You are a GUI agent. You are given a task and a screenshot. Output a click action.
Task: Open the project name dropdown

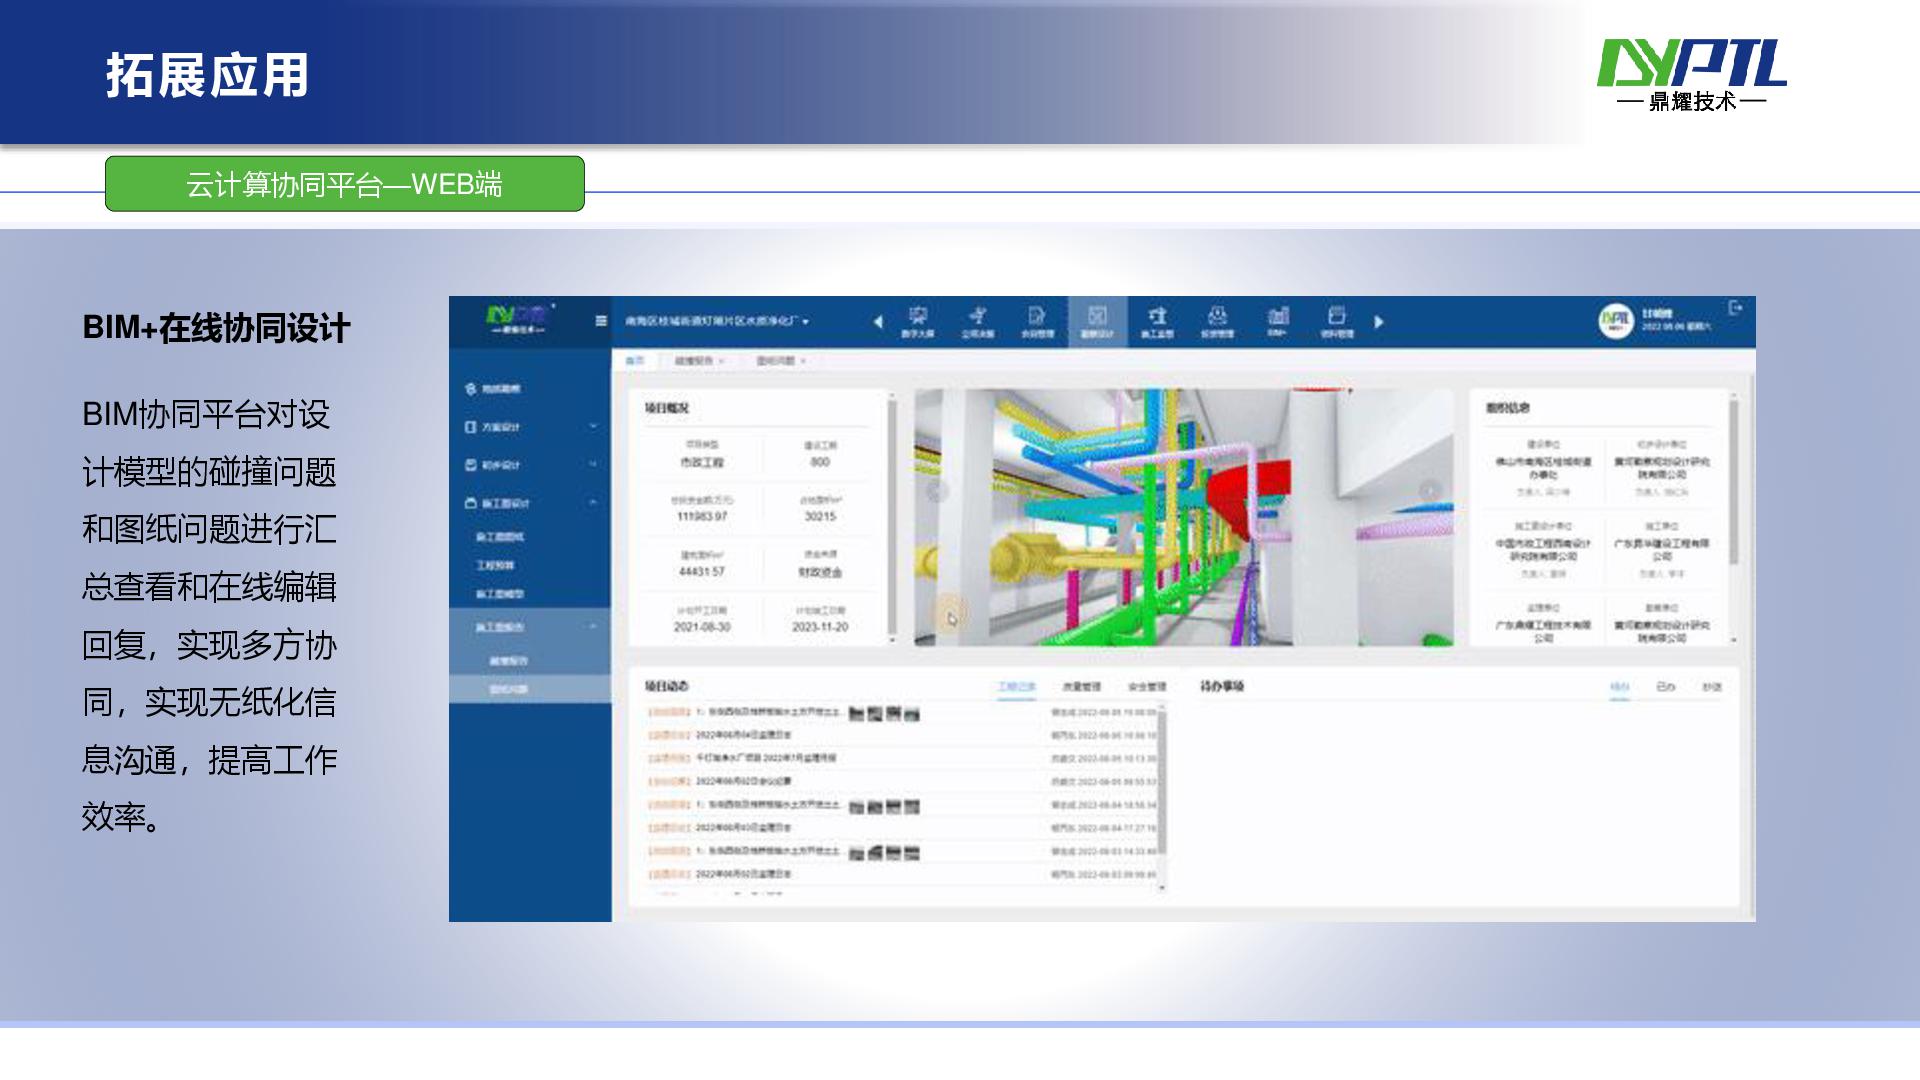(717, 322)
